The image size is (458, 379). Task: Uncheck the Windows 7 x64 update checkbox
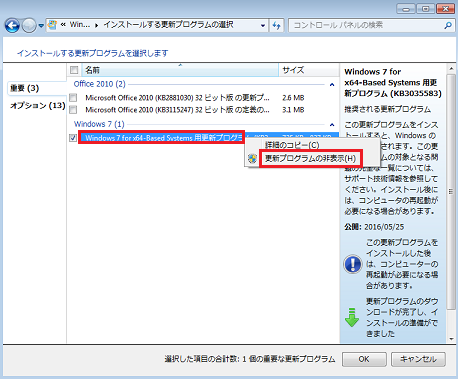[x=73, y=138]
